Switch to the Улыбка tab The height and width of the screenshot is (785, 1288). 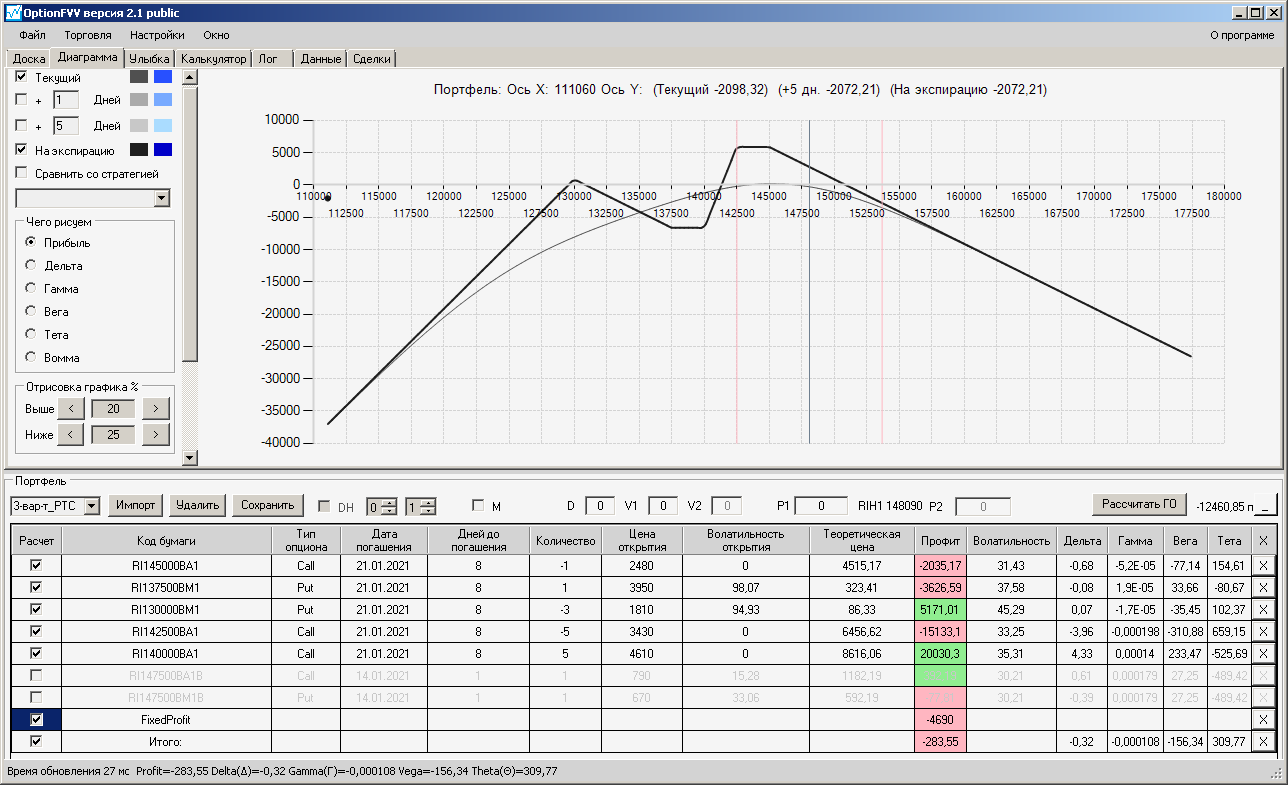click(149, 59)
